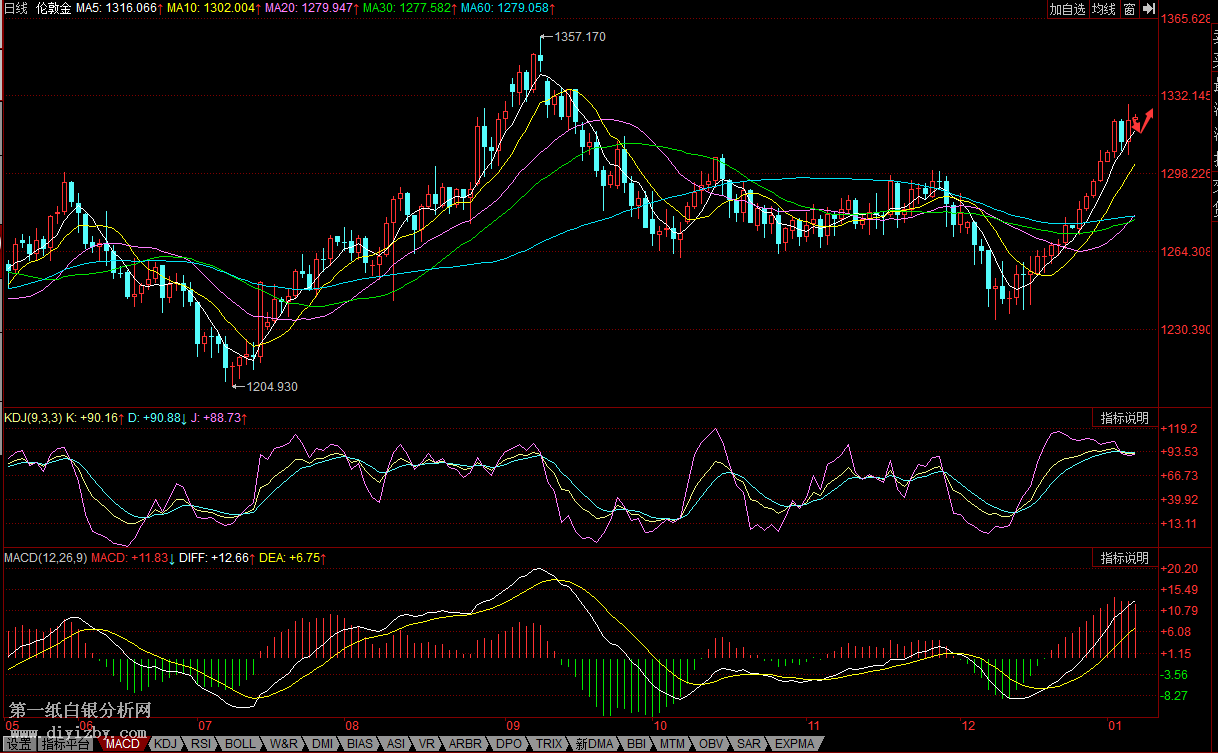
Task: Switch to the DMI indicator tab
Action: tap(323, 744)
